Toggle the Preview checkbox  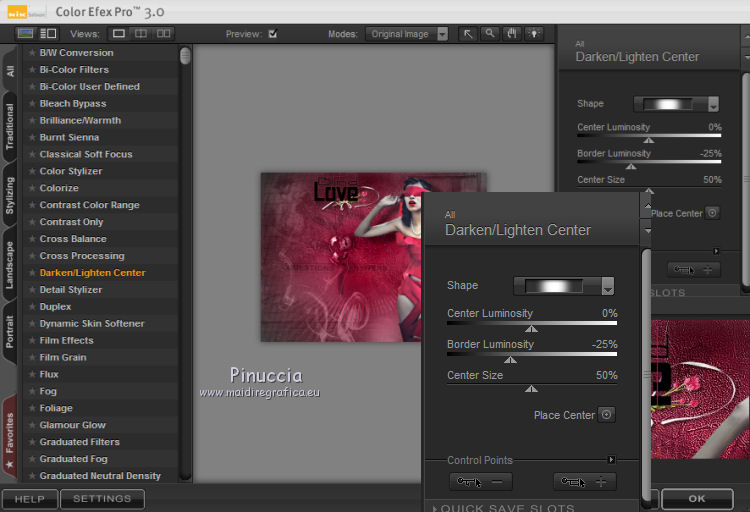[272, 34]
